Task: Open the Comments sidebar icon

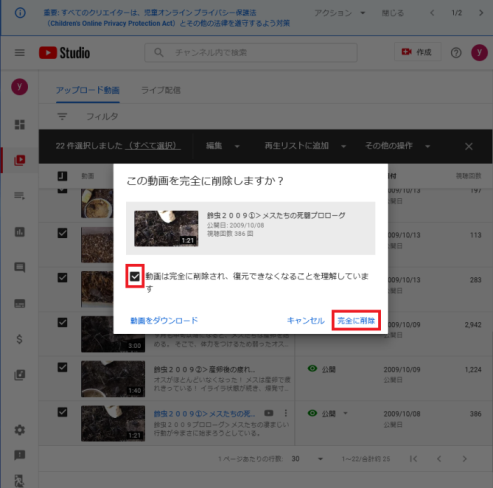Action: [20, 267]
